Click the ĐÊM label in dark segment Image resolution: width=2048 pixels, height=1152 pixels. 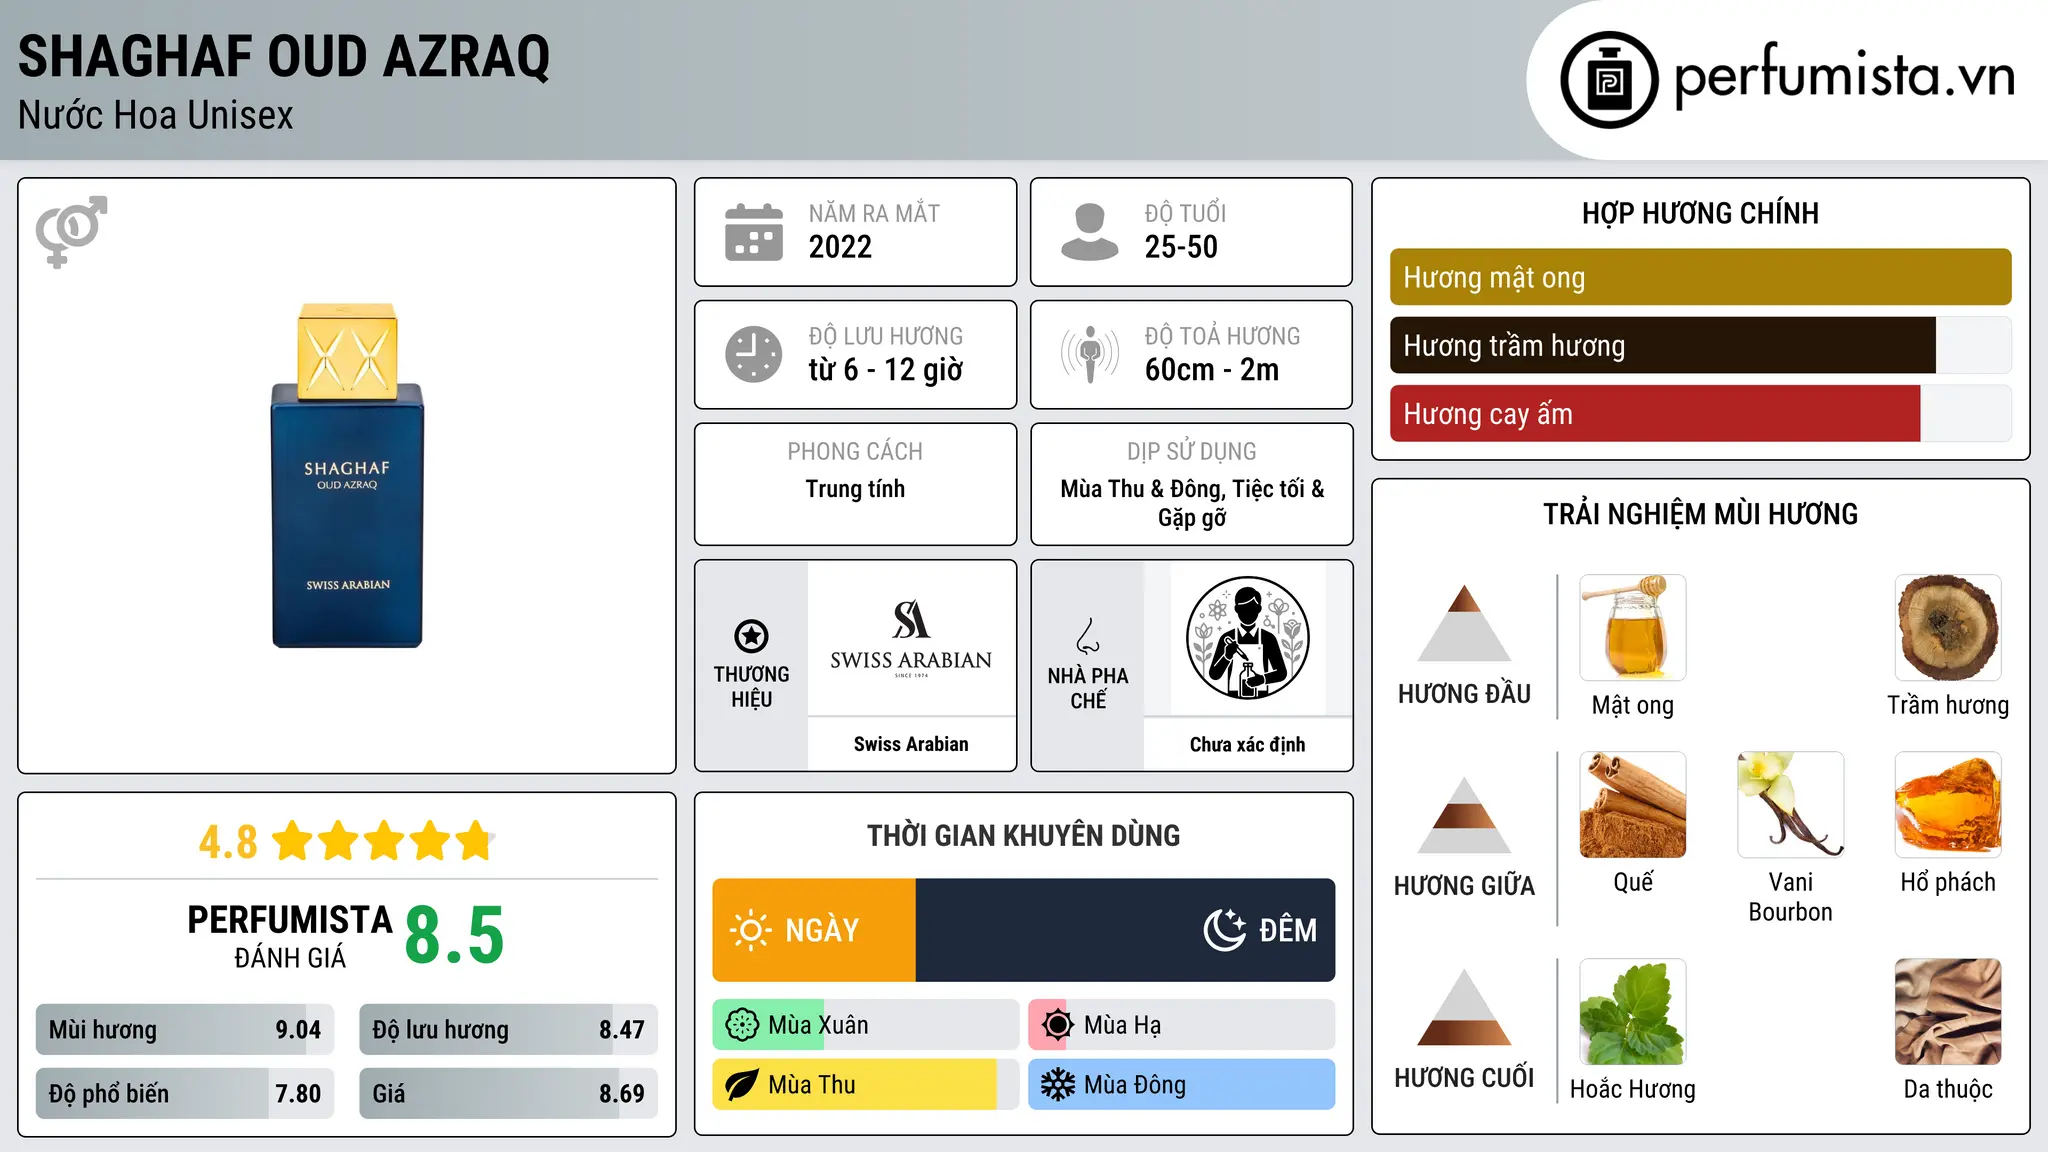1288,930
